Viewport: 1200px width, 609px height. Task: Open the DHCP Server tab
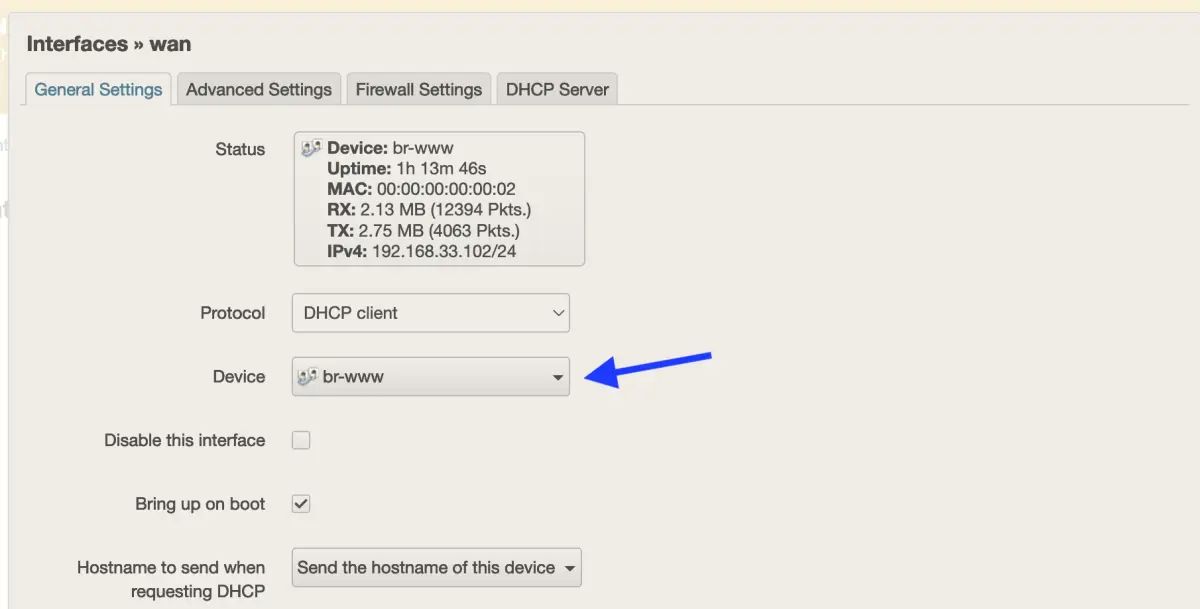[557, 89]
